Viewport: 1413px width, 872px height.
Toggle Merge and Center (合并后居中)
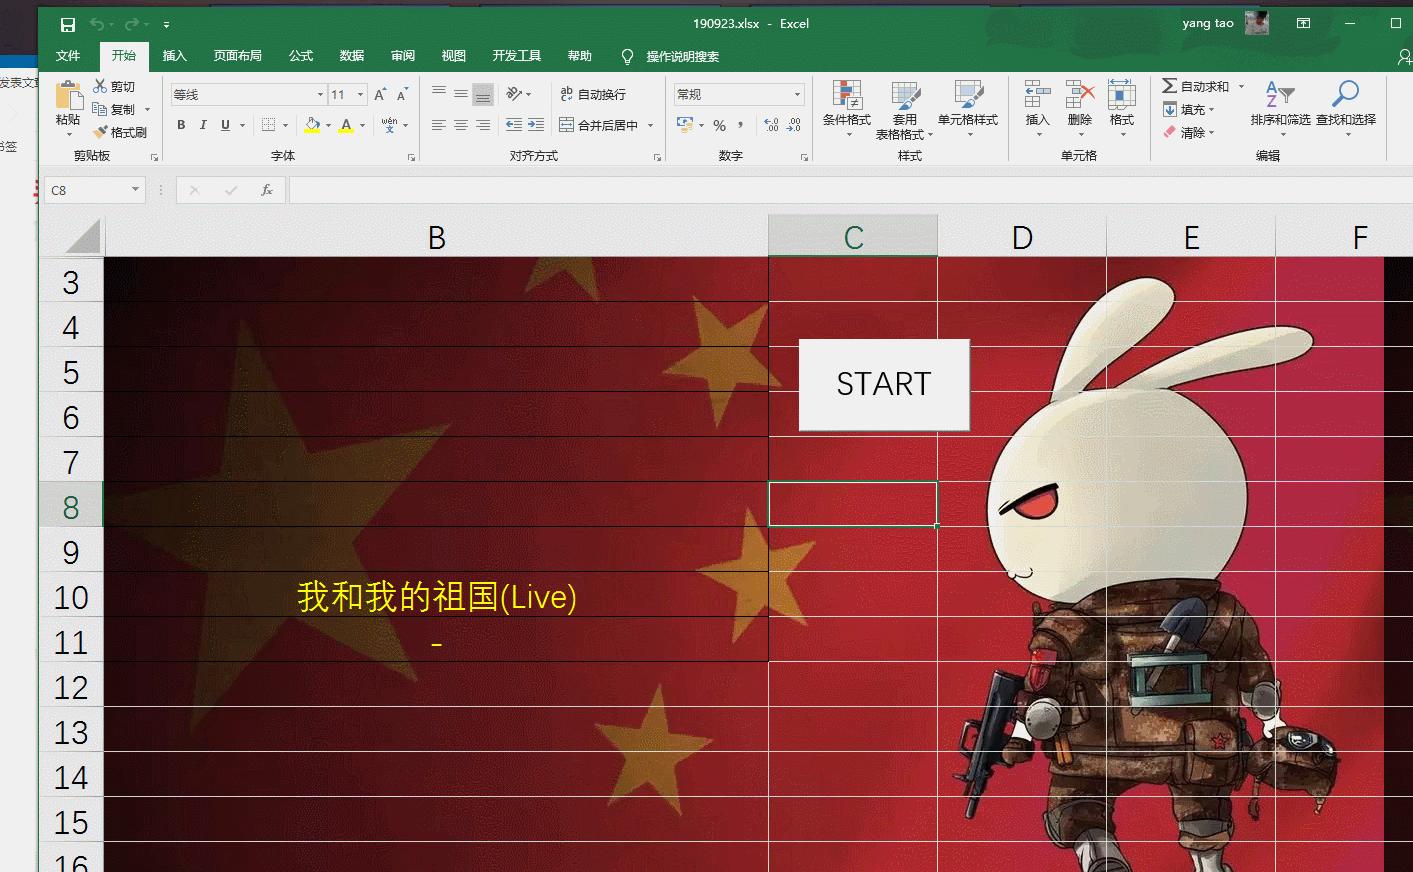click(x=598, y=125)
